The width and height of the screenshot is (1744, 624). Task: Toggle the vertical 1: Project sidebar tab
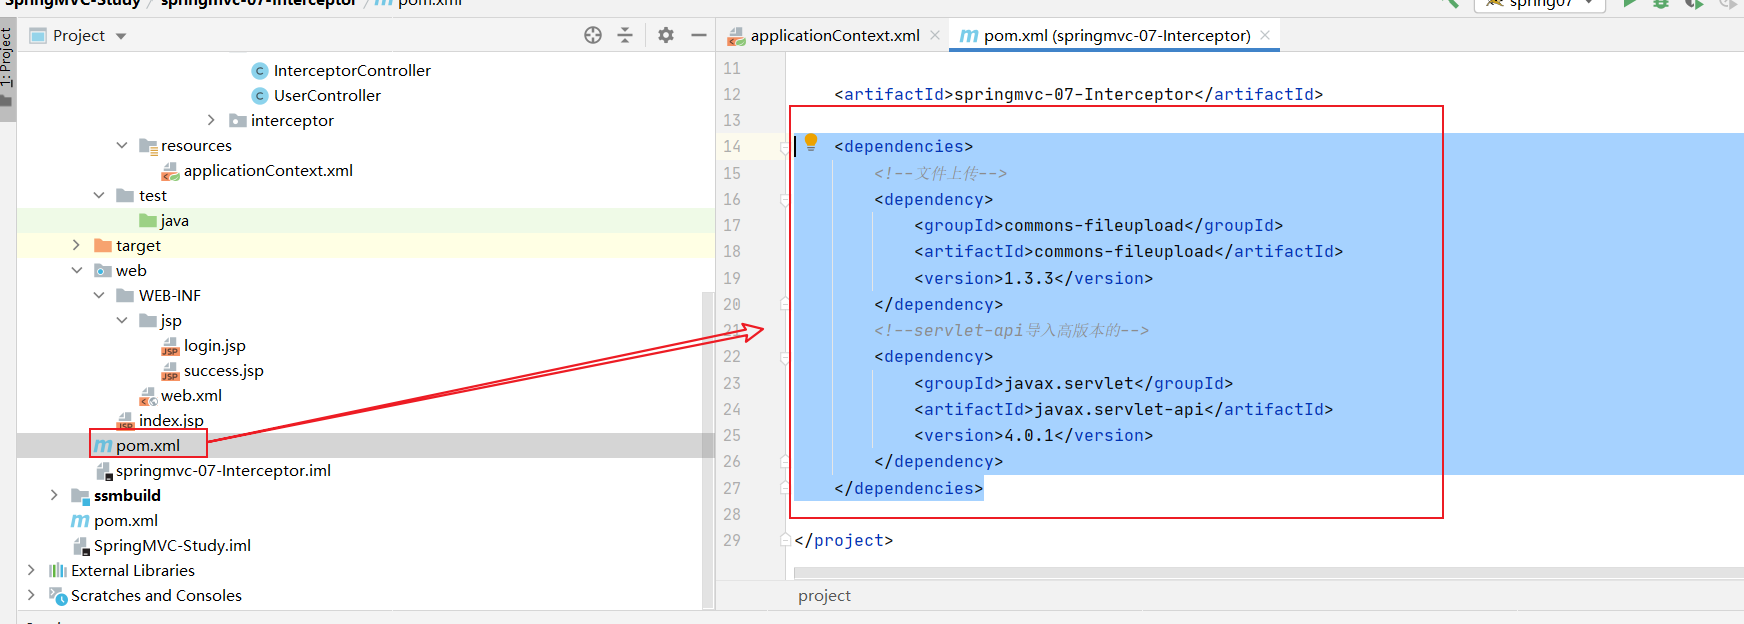coord(7,60)
